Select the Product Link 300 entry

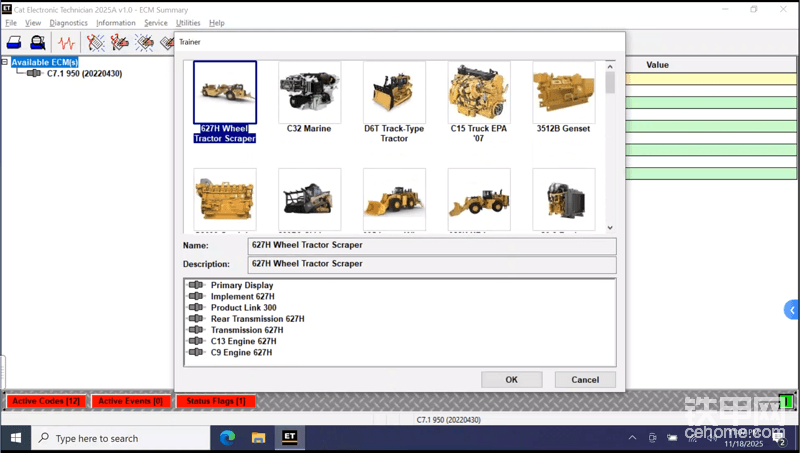coord(243,308)
